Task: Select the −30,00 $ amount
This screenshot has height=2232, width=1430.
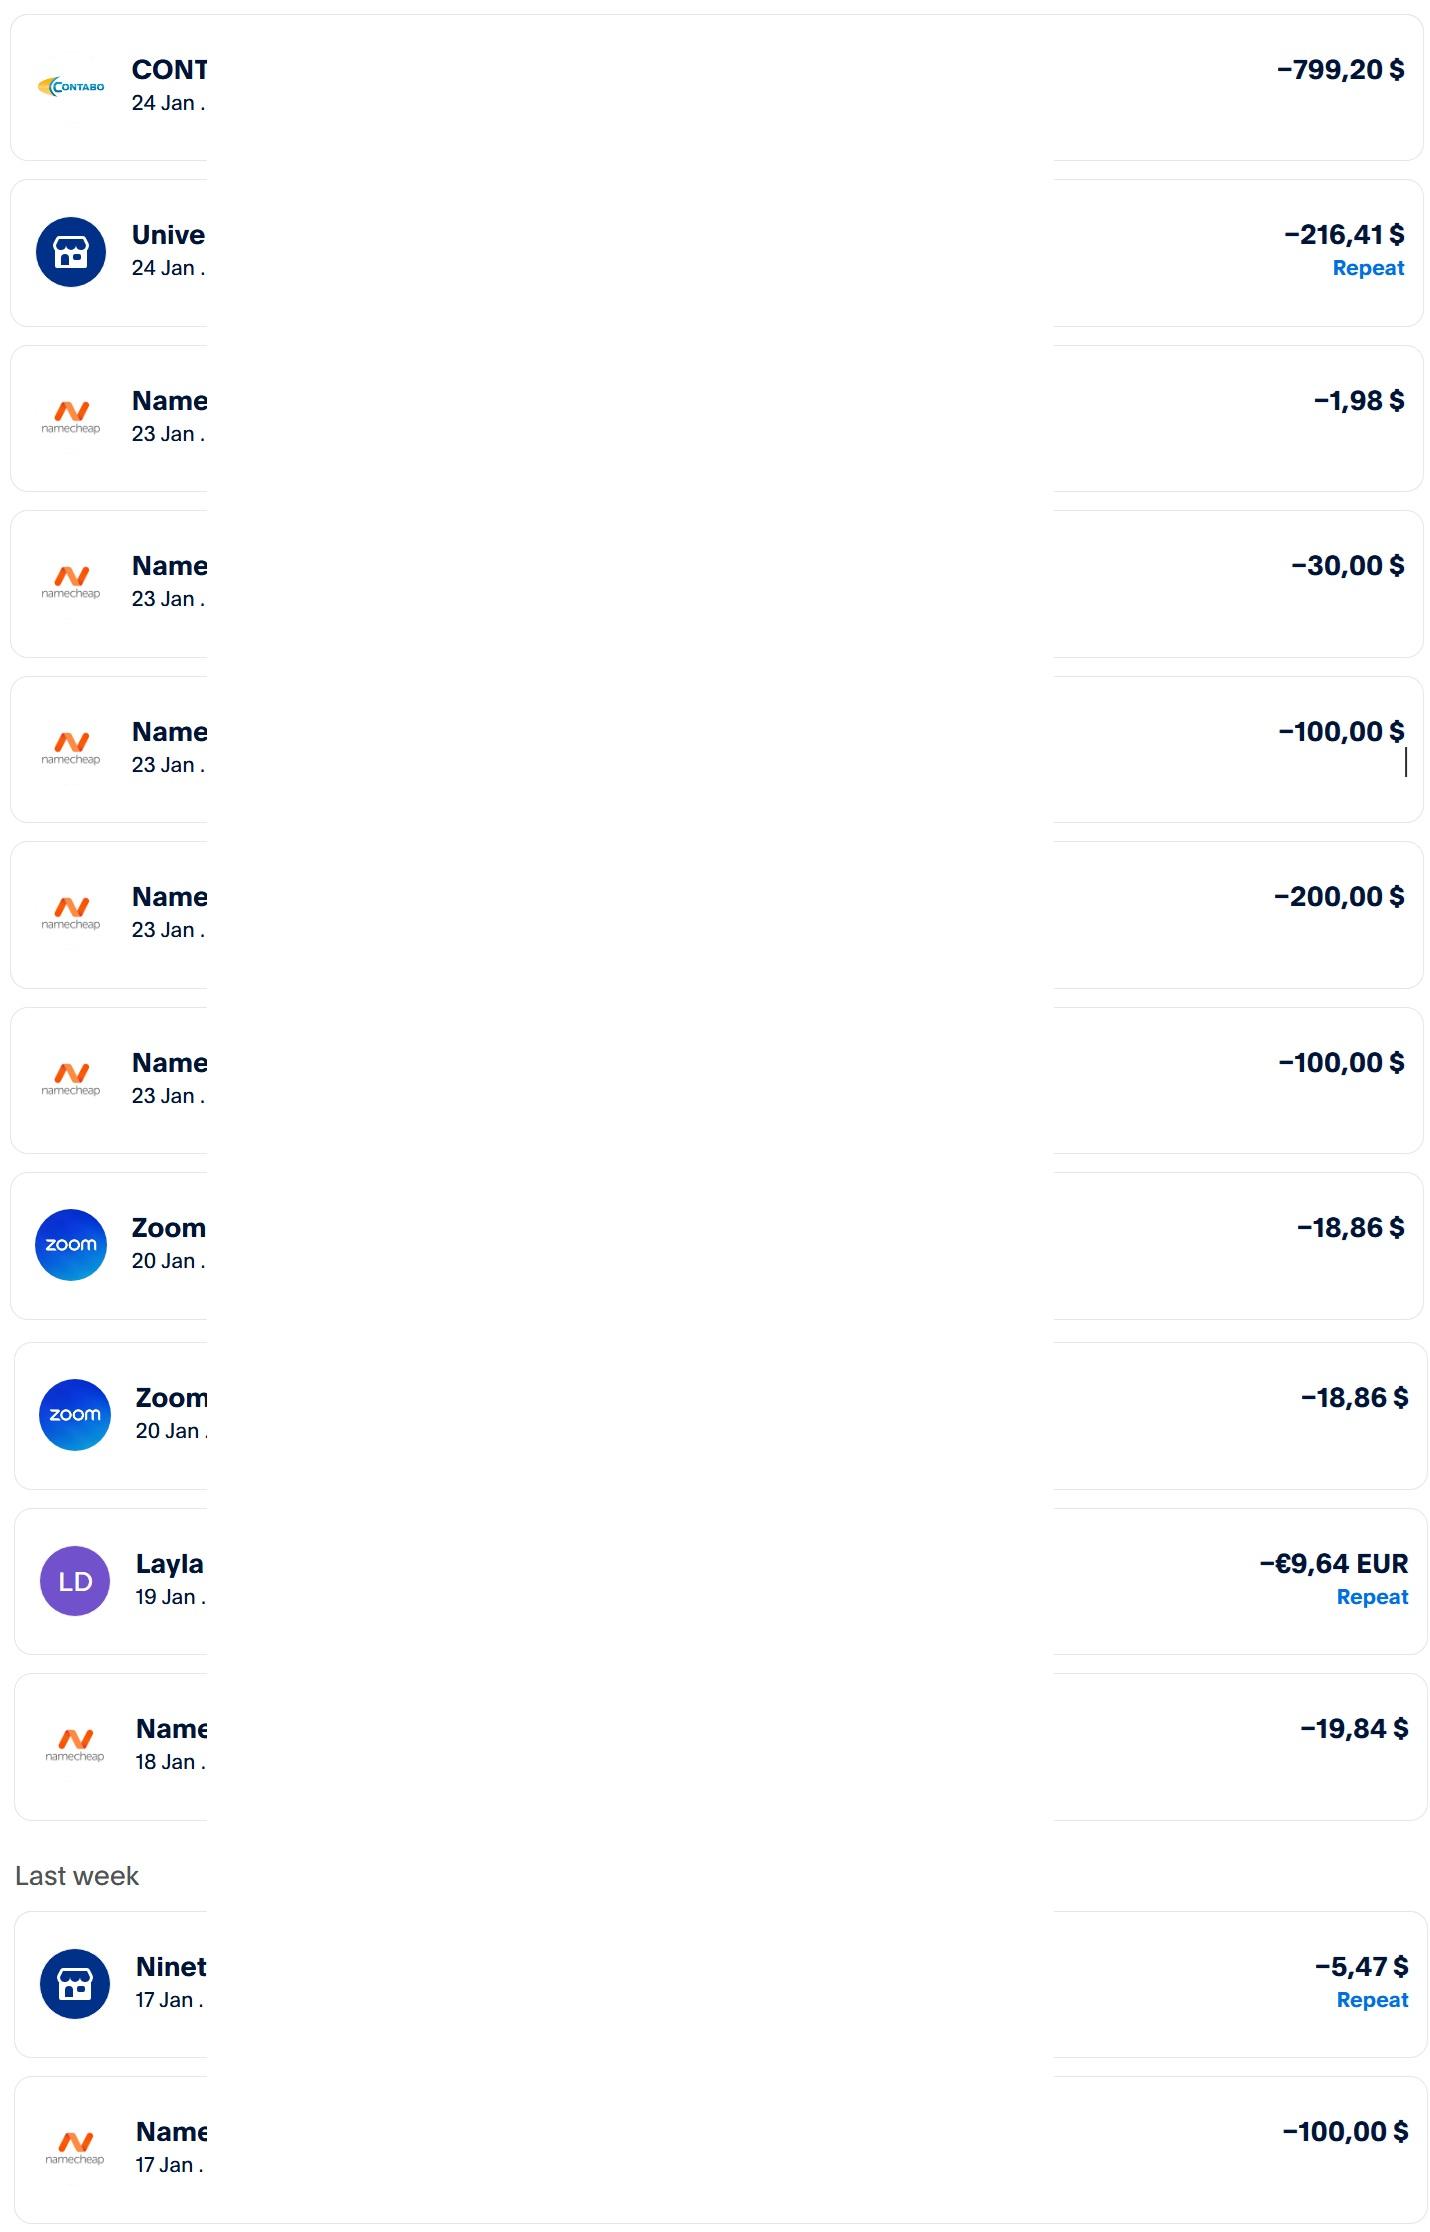Action: (1347, 566)
